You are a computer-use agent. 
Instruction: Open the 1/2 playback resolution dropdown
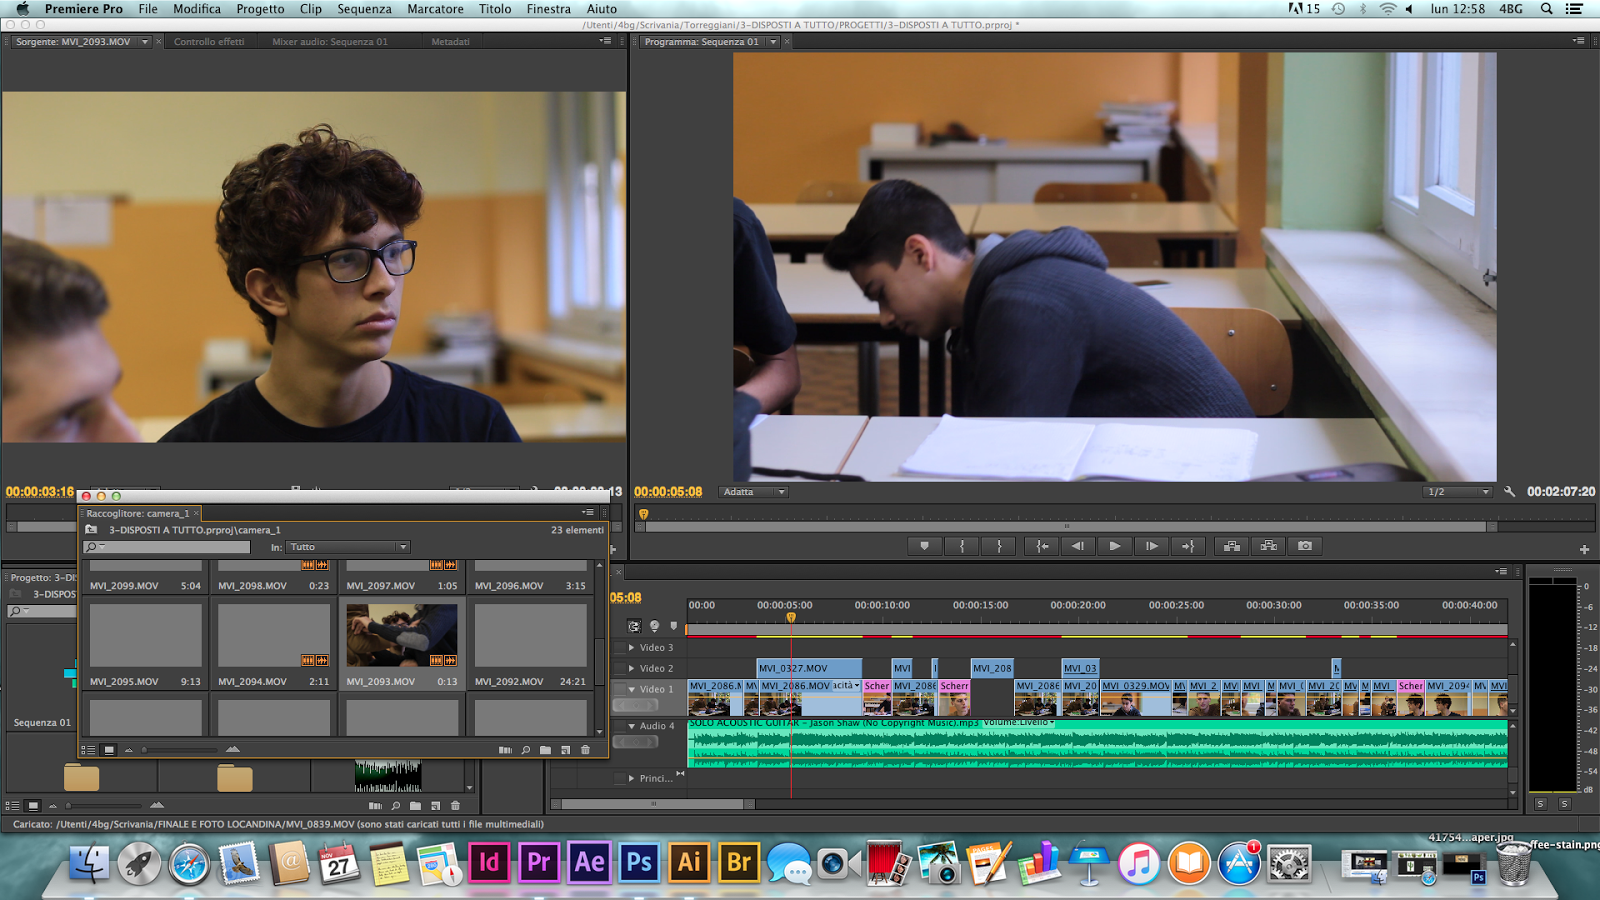[x=1457, y=492]
